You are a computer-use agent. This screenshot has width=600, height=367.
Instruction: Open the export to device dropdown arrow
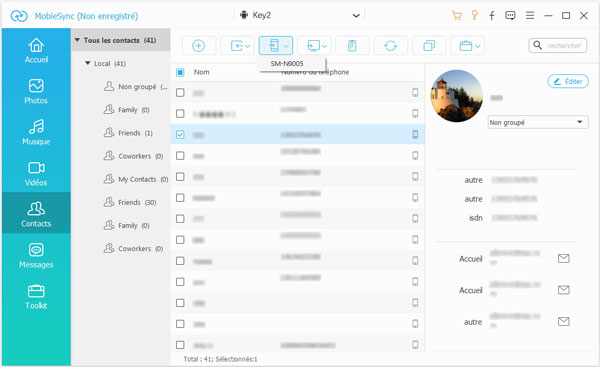[286, 46]
